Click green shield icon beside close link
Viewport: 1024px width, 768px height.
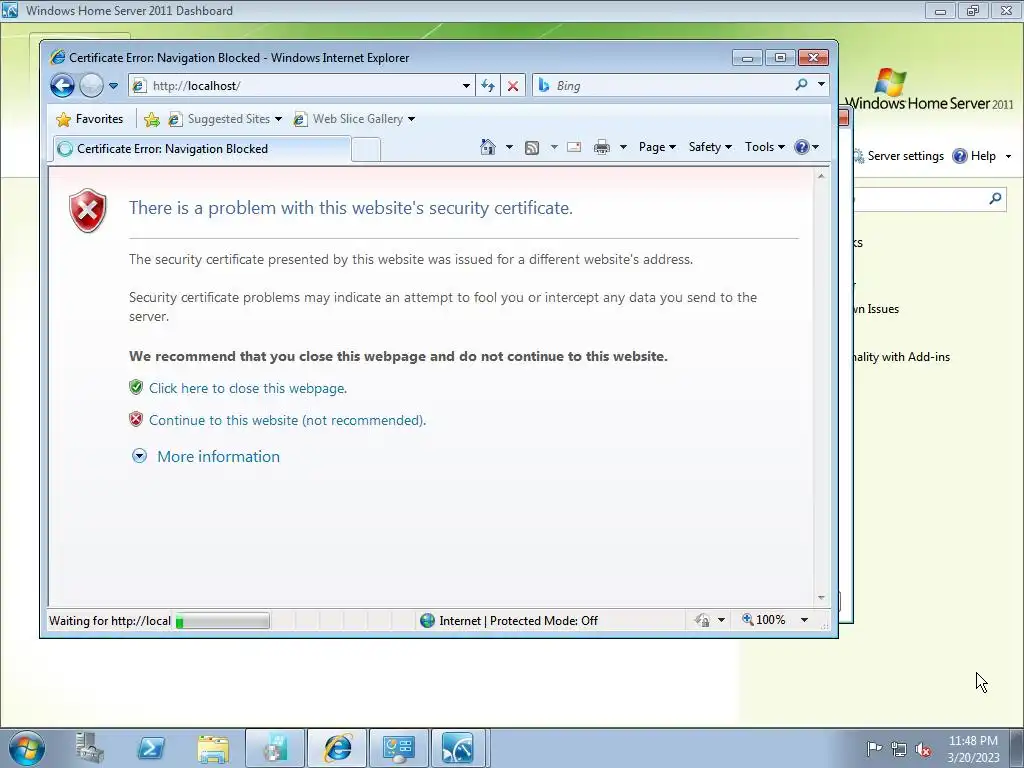(136, 387)
